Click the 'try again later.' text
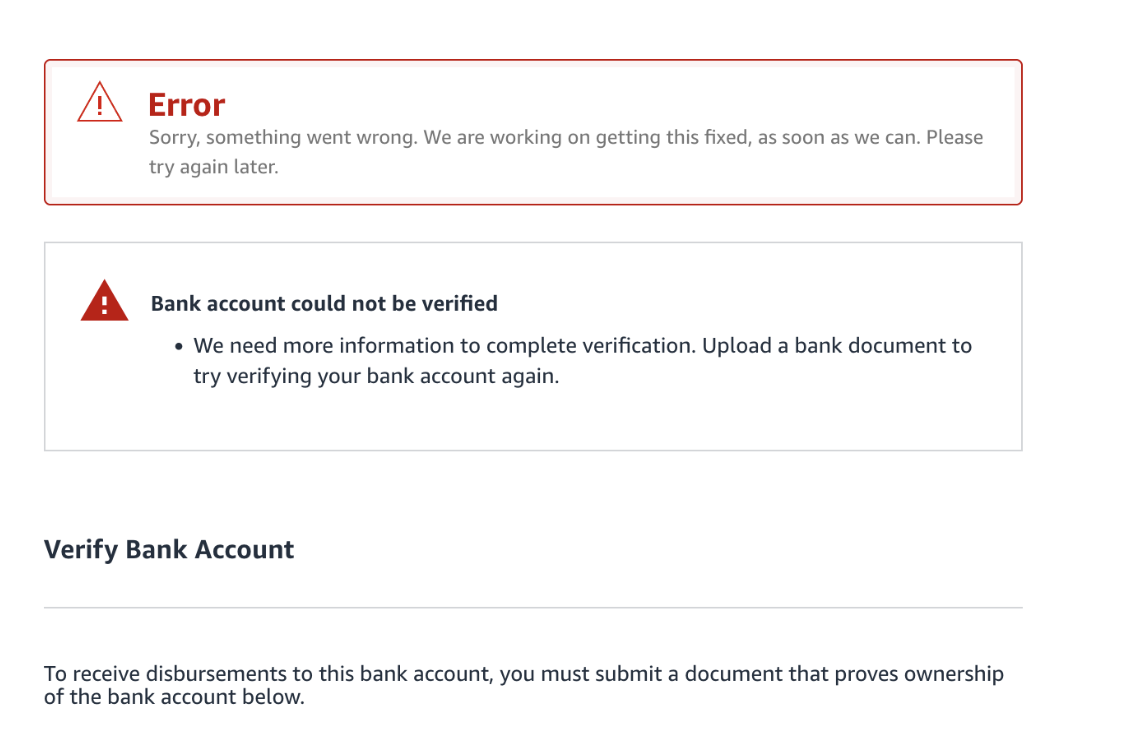The height and width of the screenshot is (740, 1142). (213, 167)
